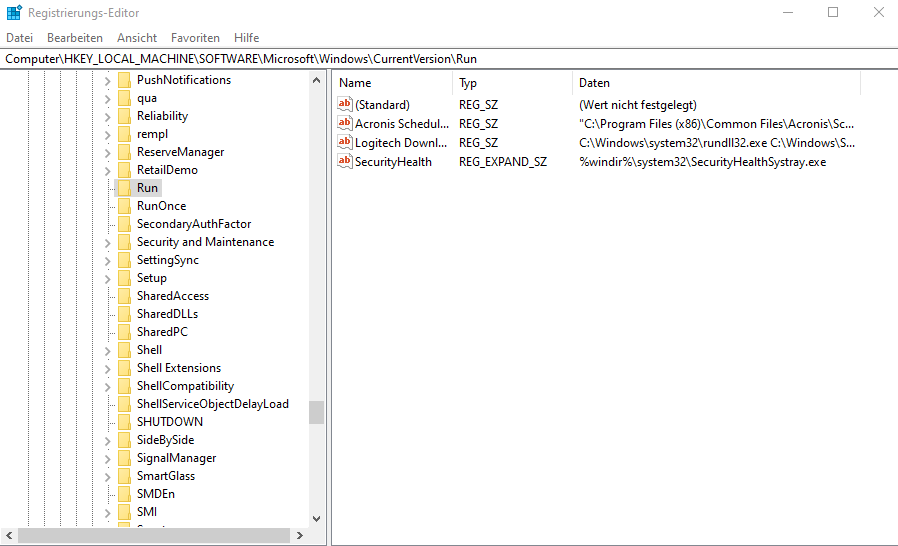The image size is (898, 546).
Task: Select the SMI key label
Action: [147, 512]
